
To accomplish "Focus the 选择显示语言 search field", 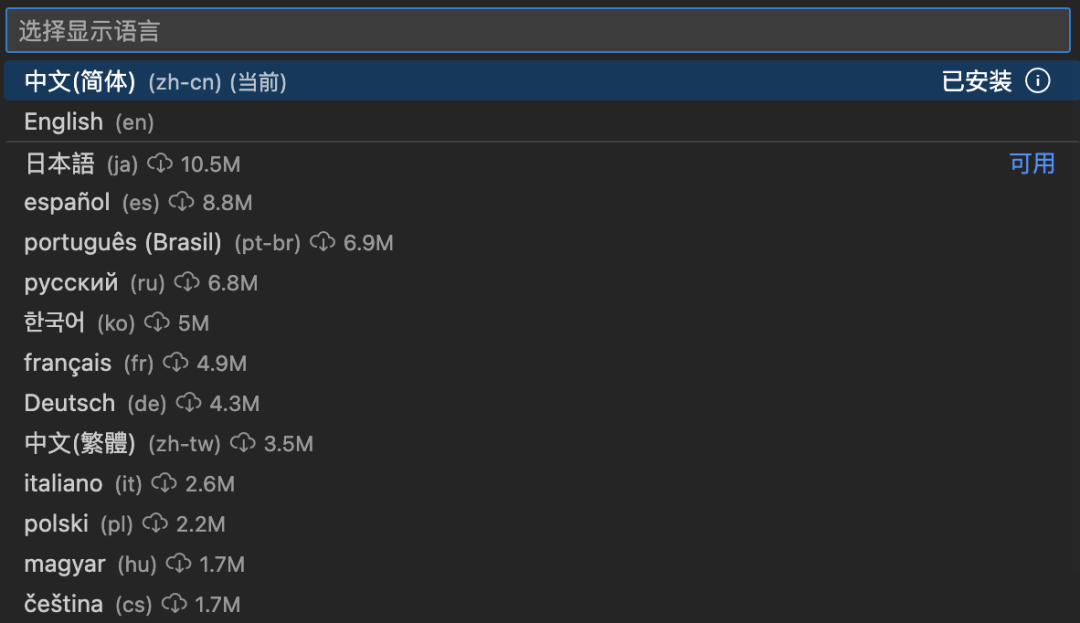I will 538,31.
